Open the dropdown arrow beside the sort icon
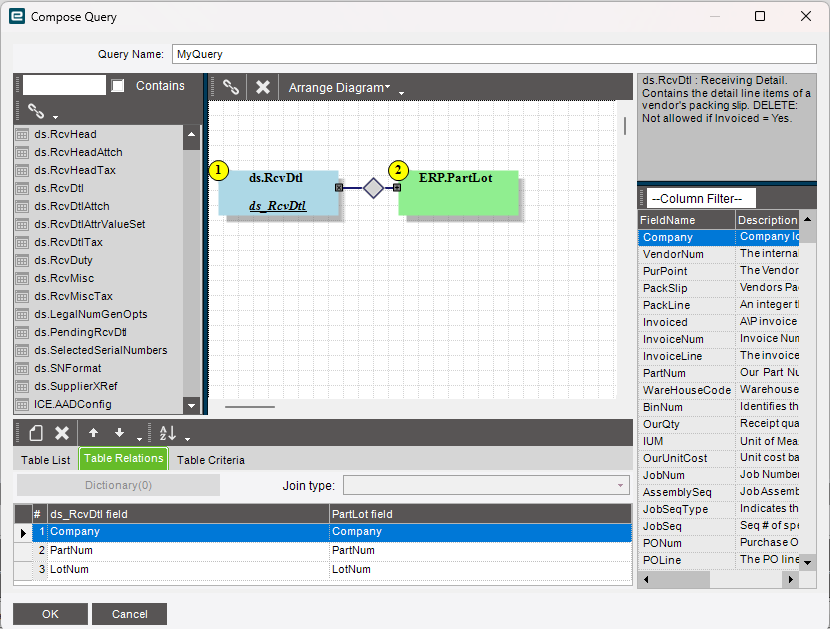Screen dimensions: 830x629 click(187, 439)
